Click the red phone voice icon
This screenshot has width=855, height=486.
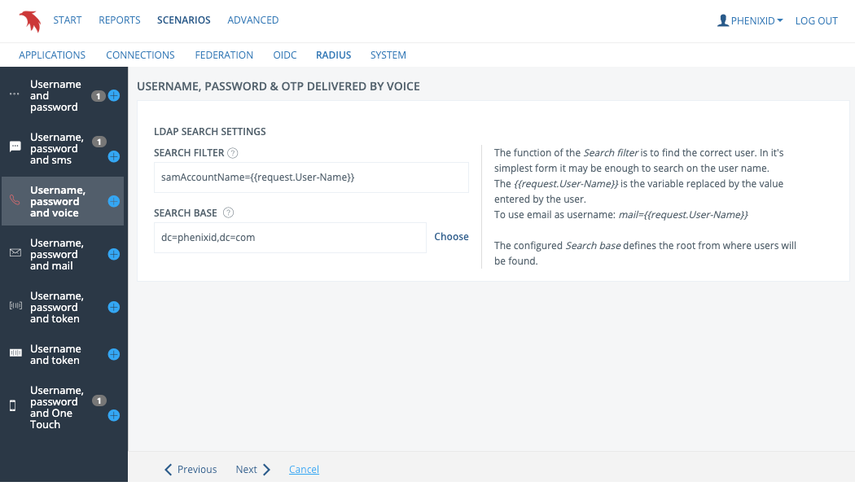[15, 200]
